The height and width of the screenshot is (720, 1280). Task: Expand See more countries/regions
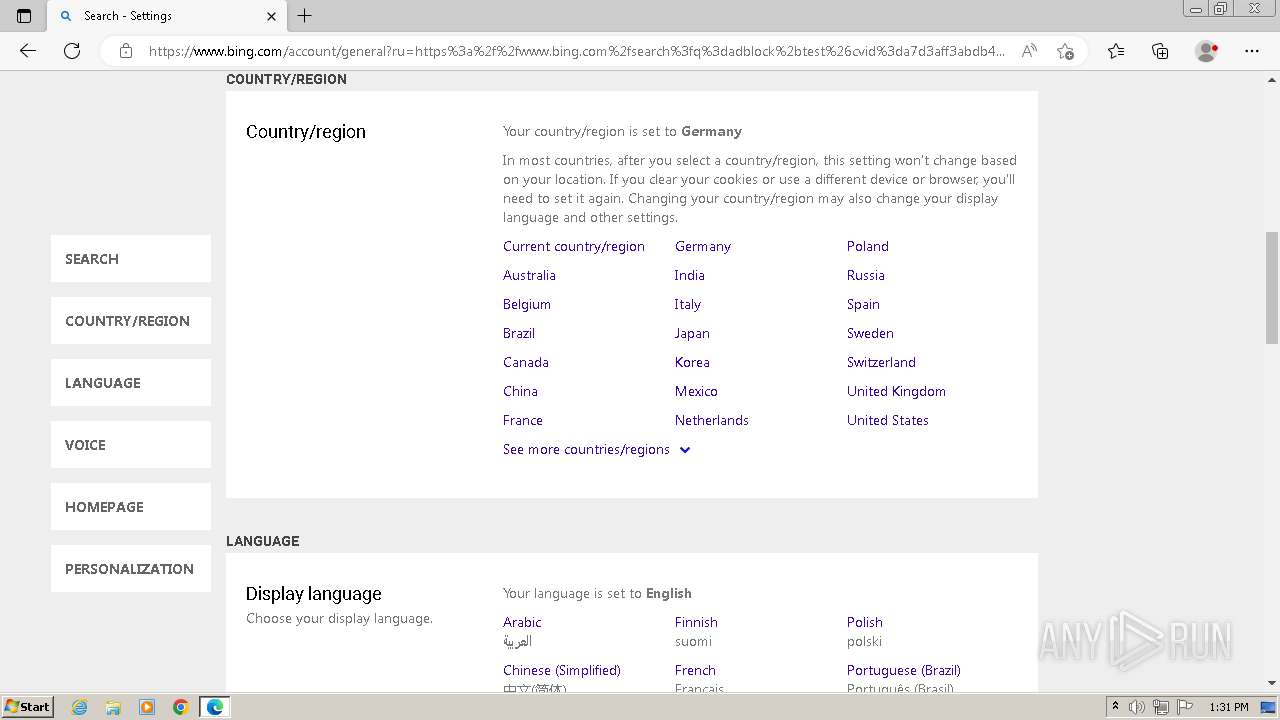pos(597,450)
